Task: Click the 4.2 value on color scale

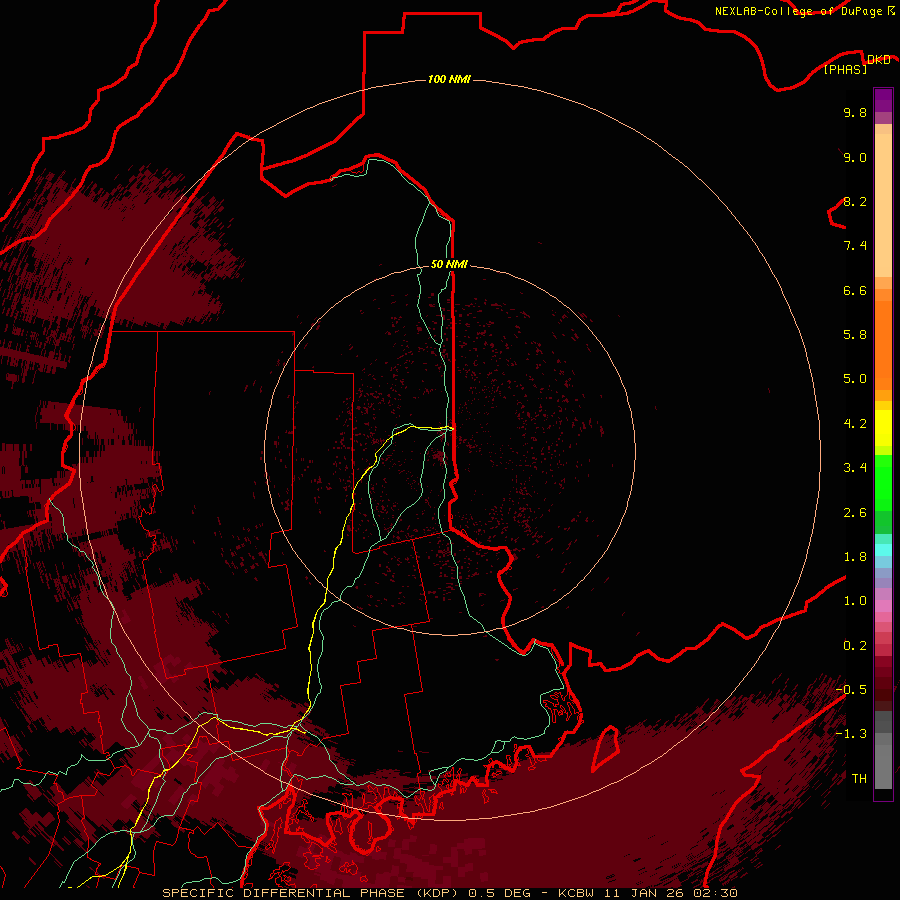Action: [x=855, y=424]
